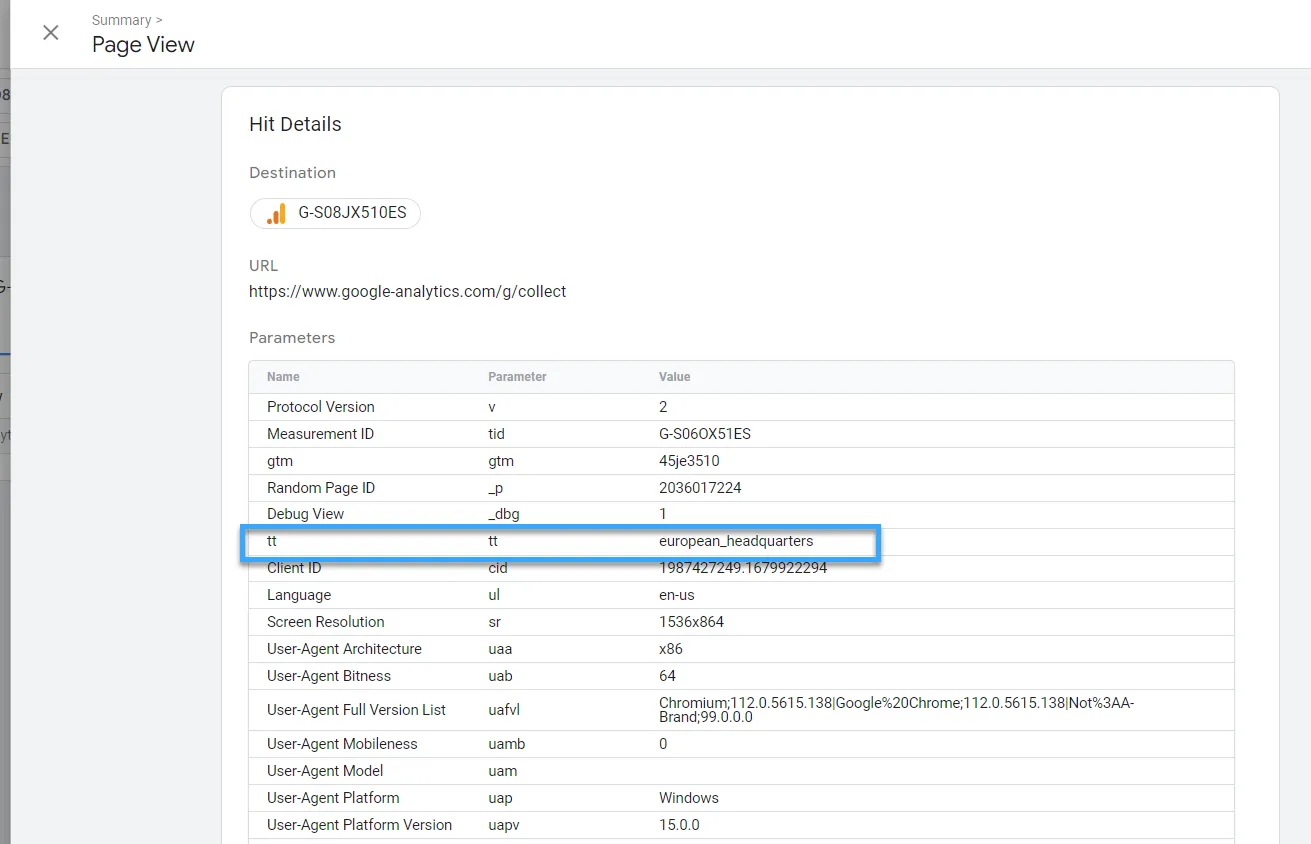Close the Page View hit details panel

[50, 33]
